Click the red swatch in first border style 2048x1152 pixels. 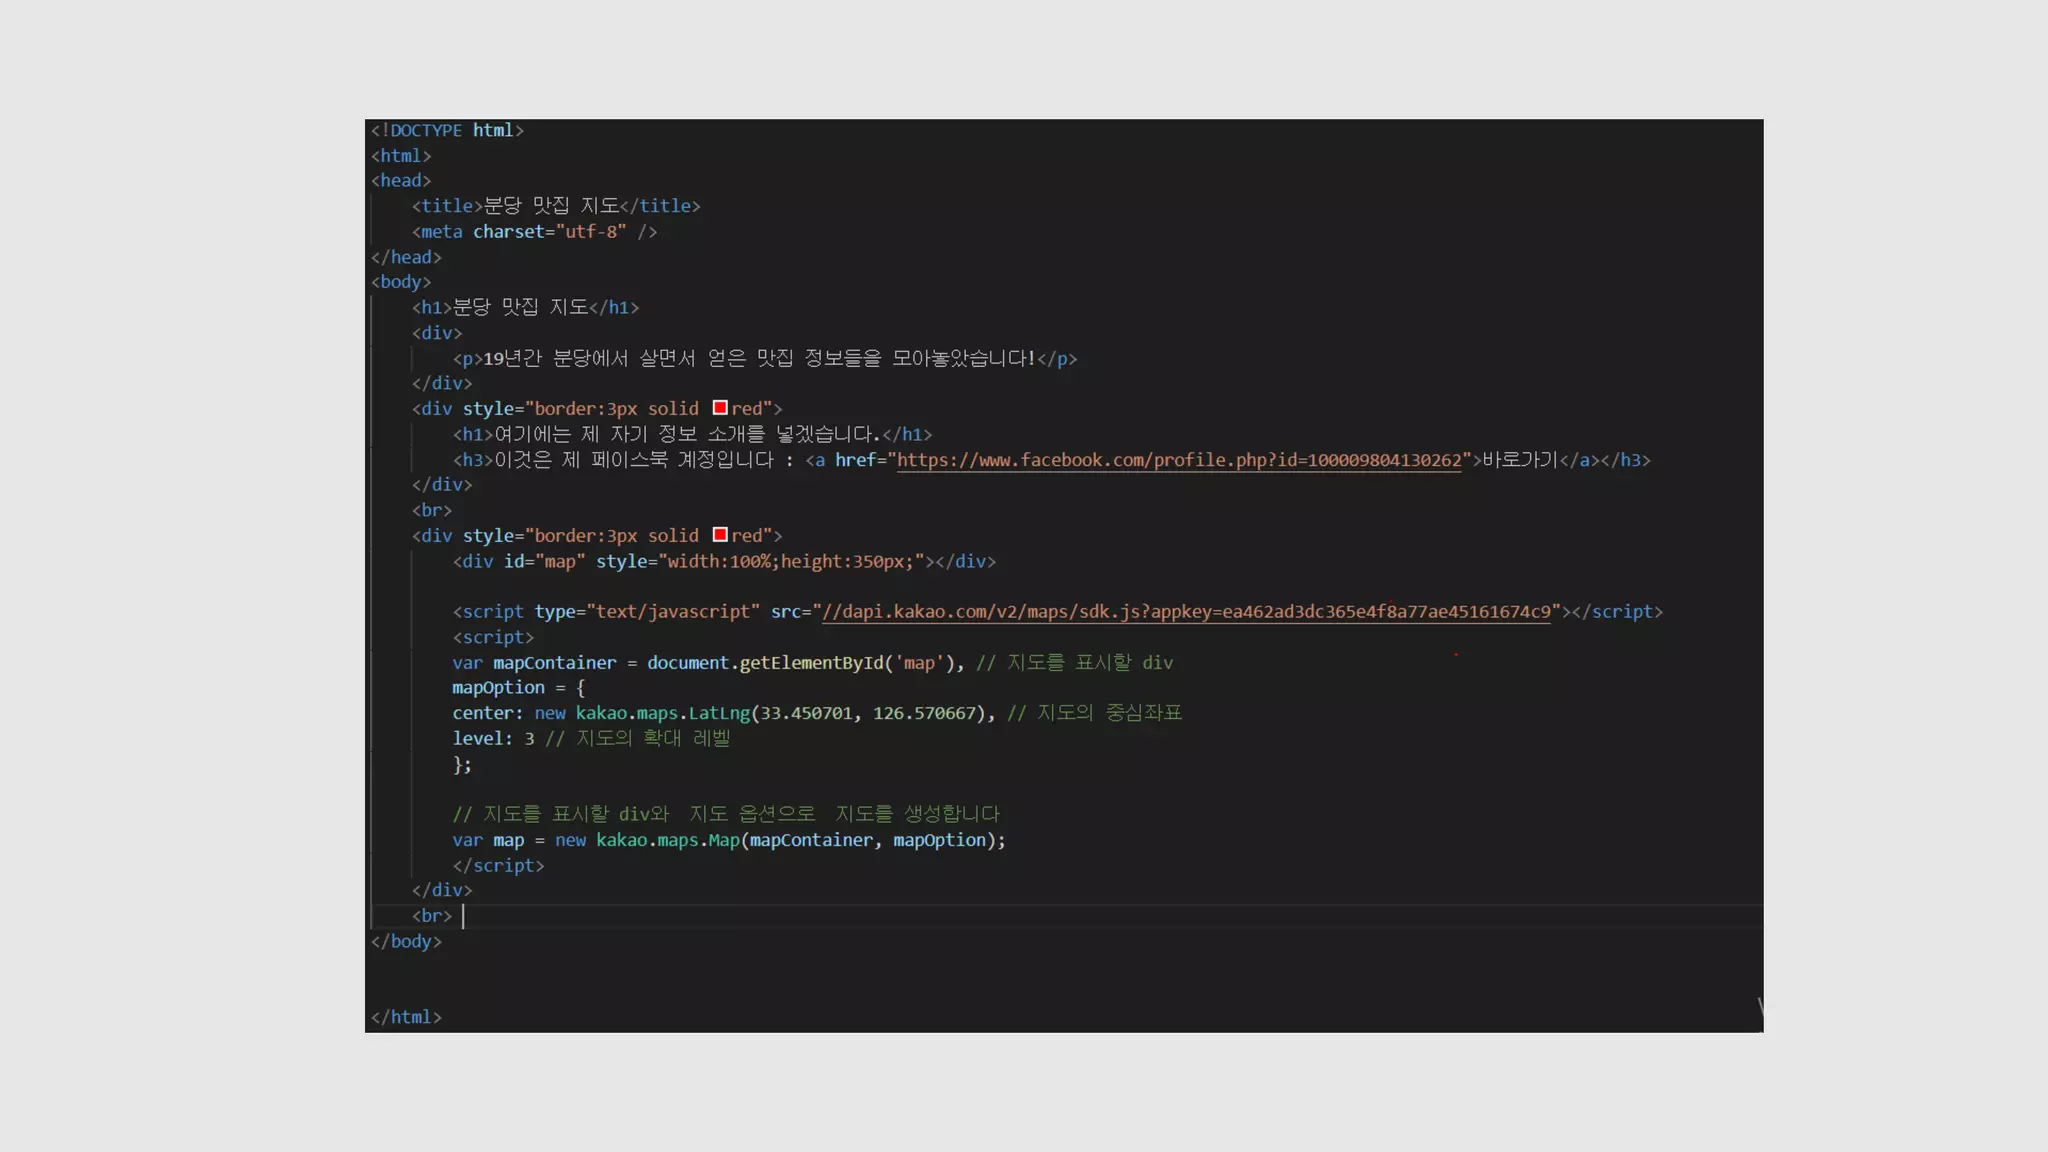(x=719, y=408)
